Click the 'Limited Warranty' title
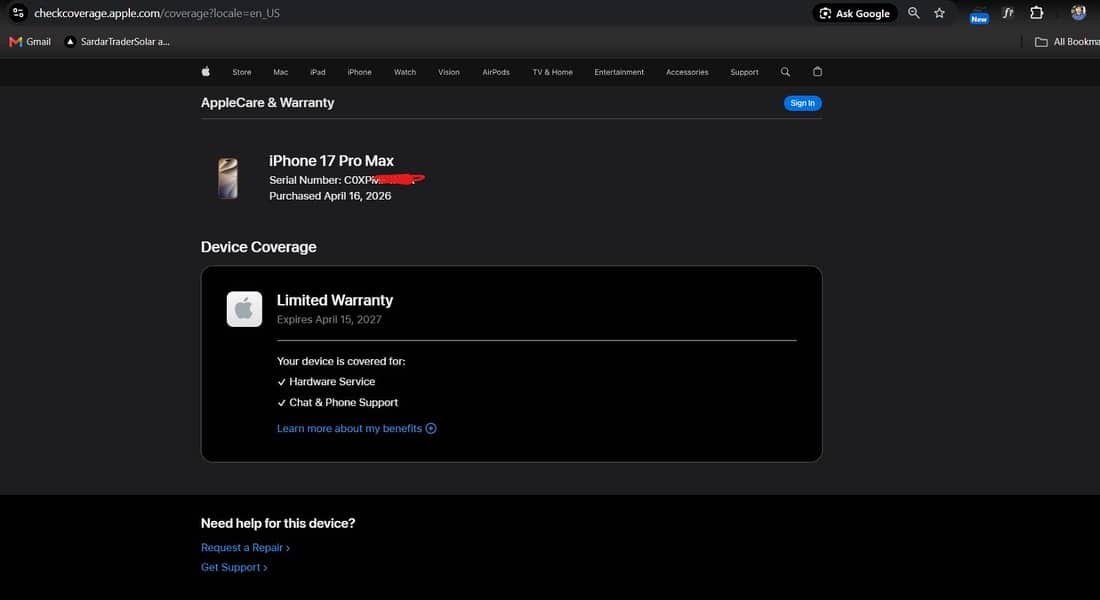 [335, 300]
